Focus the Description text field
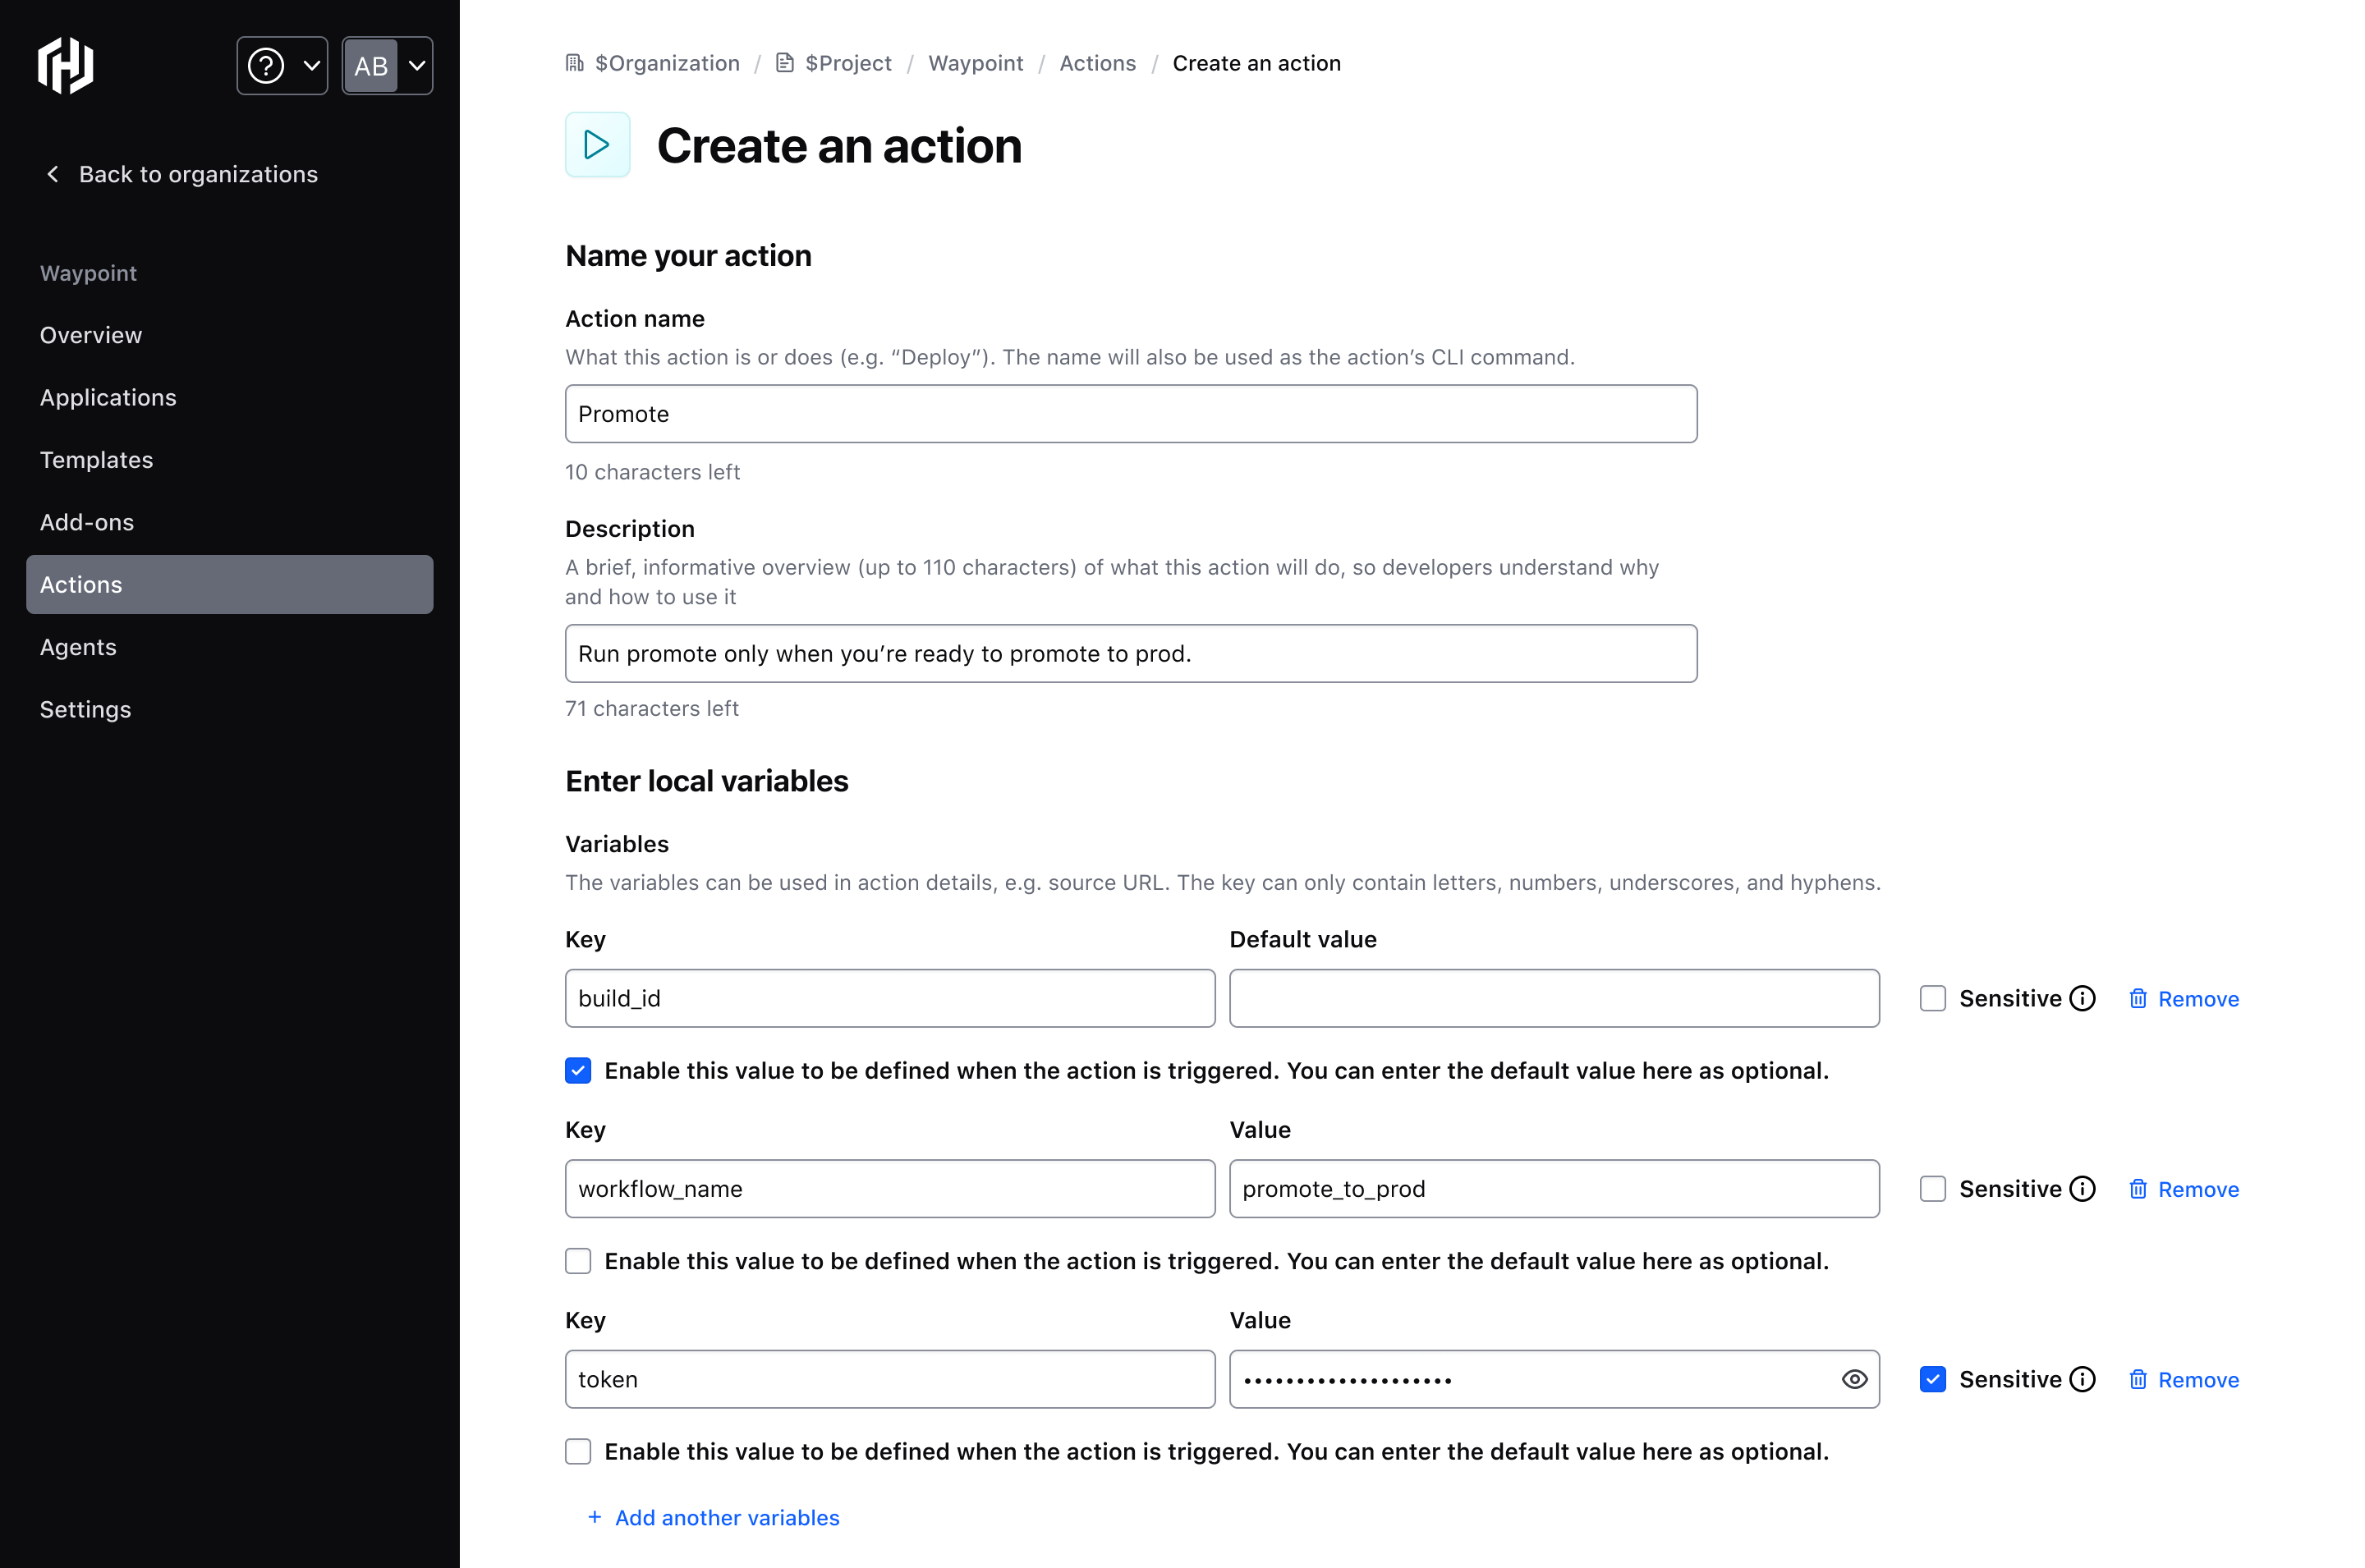The image size is (2365, 1568). tap(1130, 654)
